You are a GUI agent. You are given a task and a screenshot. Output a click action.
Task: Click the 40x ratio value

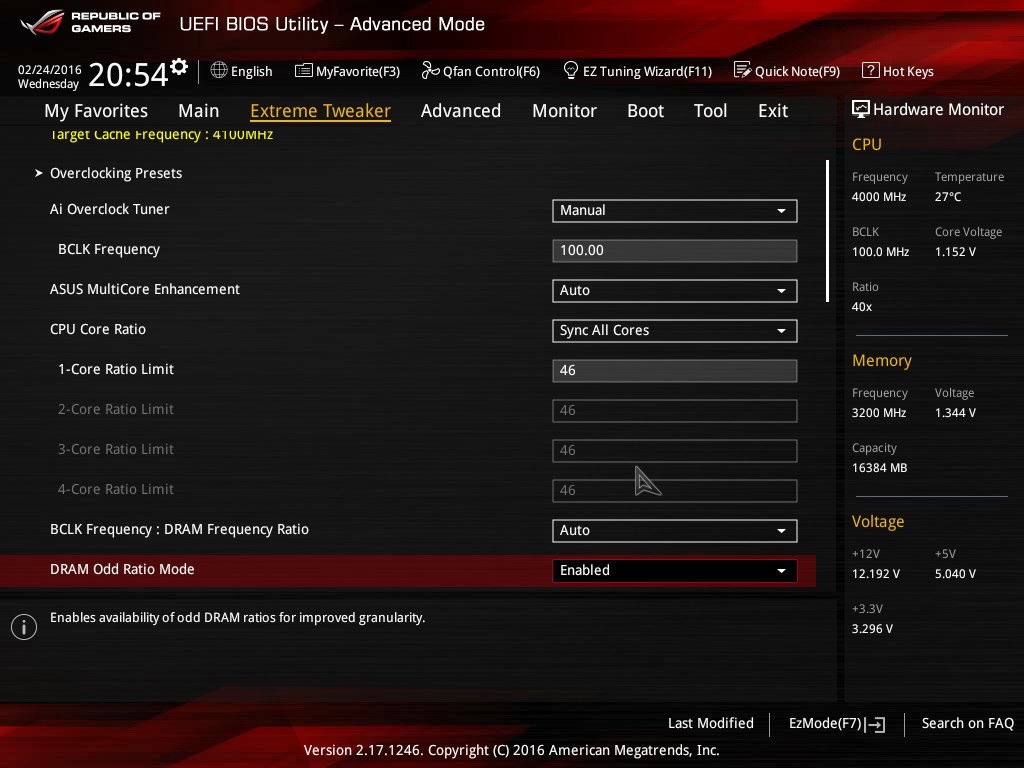point(862,306)
